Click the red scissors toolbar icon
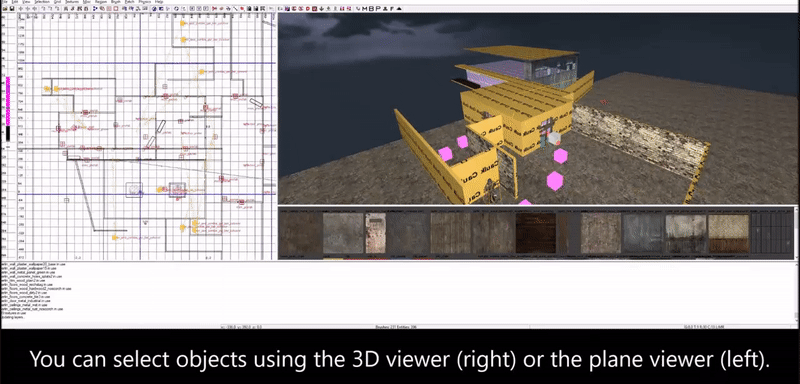This screenshot has height=384, width=800. 215,9
